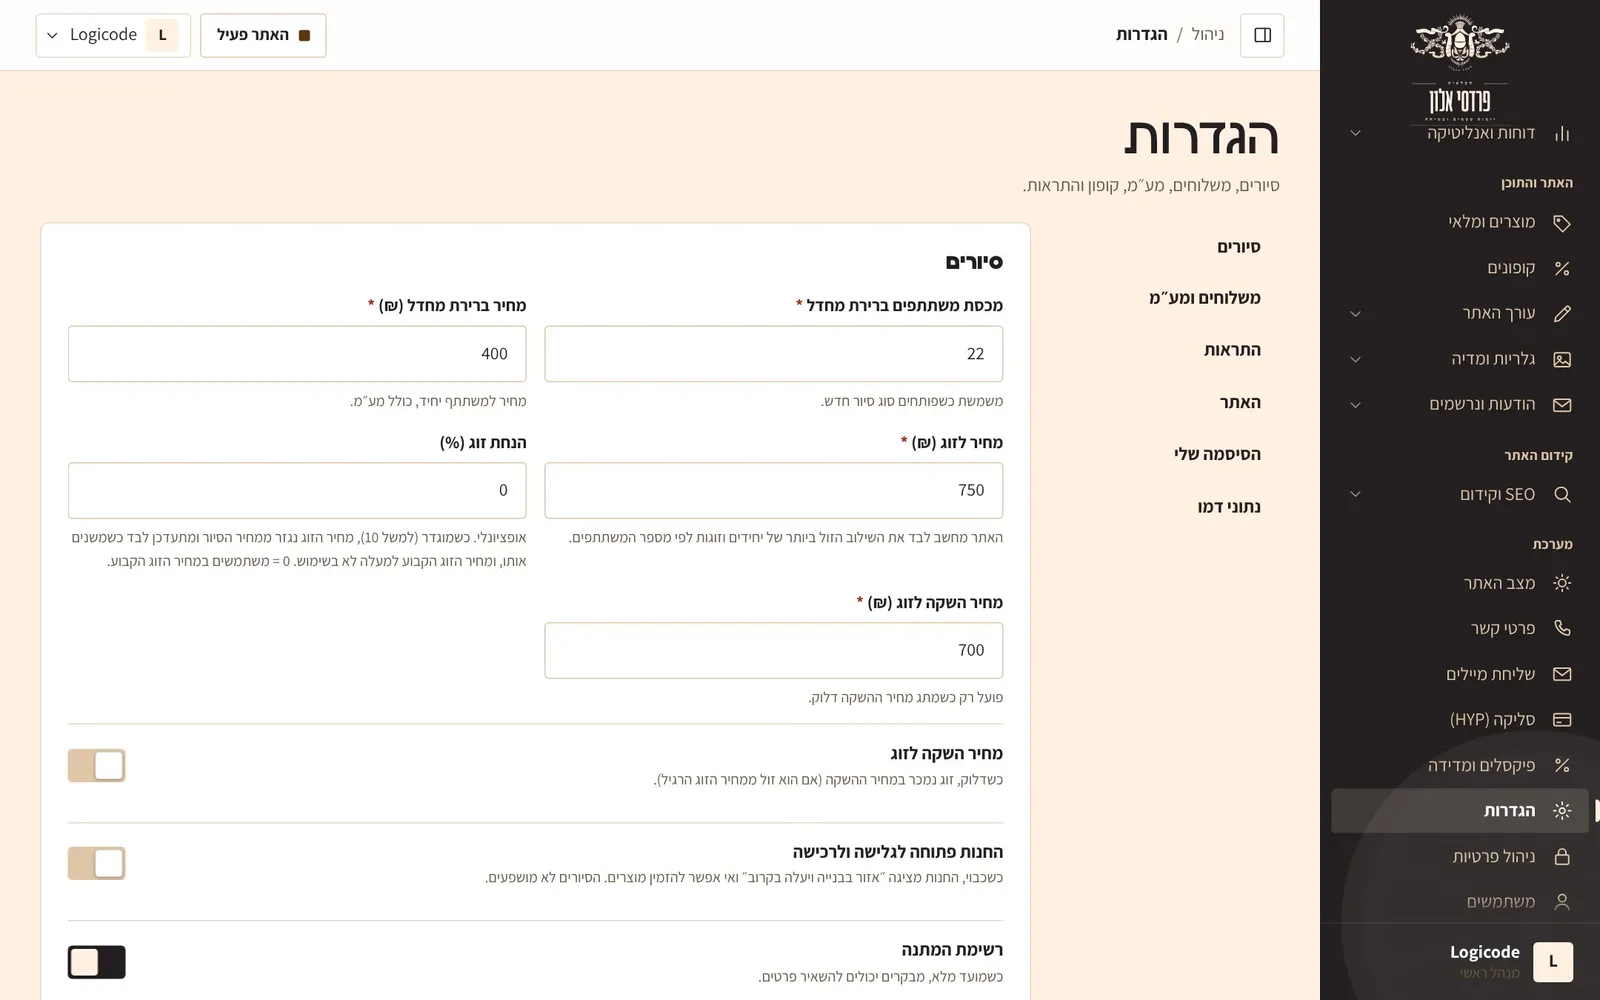Click the האתר פעיל status button

[263, 35]
